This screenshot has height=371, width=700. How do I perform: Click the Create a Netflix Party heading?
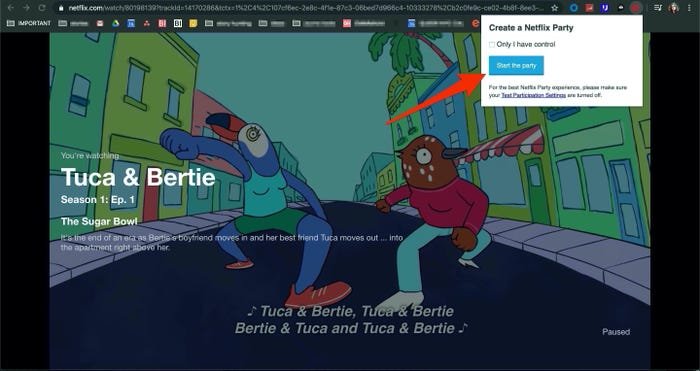pos(531,28)
